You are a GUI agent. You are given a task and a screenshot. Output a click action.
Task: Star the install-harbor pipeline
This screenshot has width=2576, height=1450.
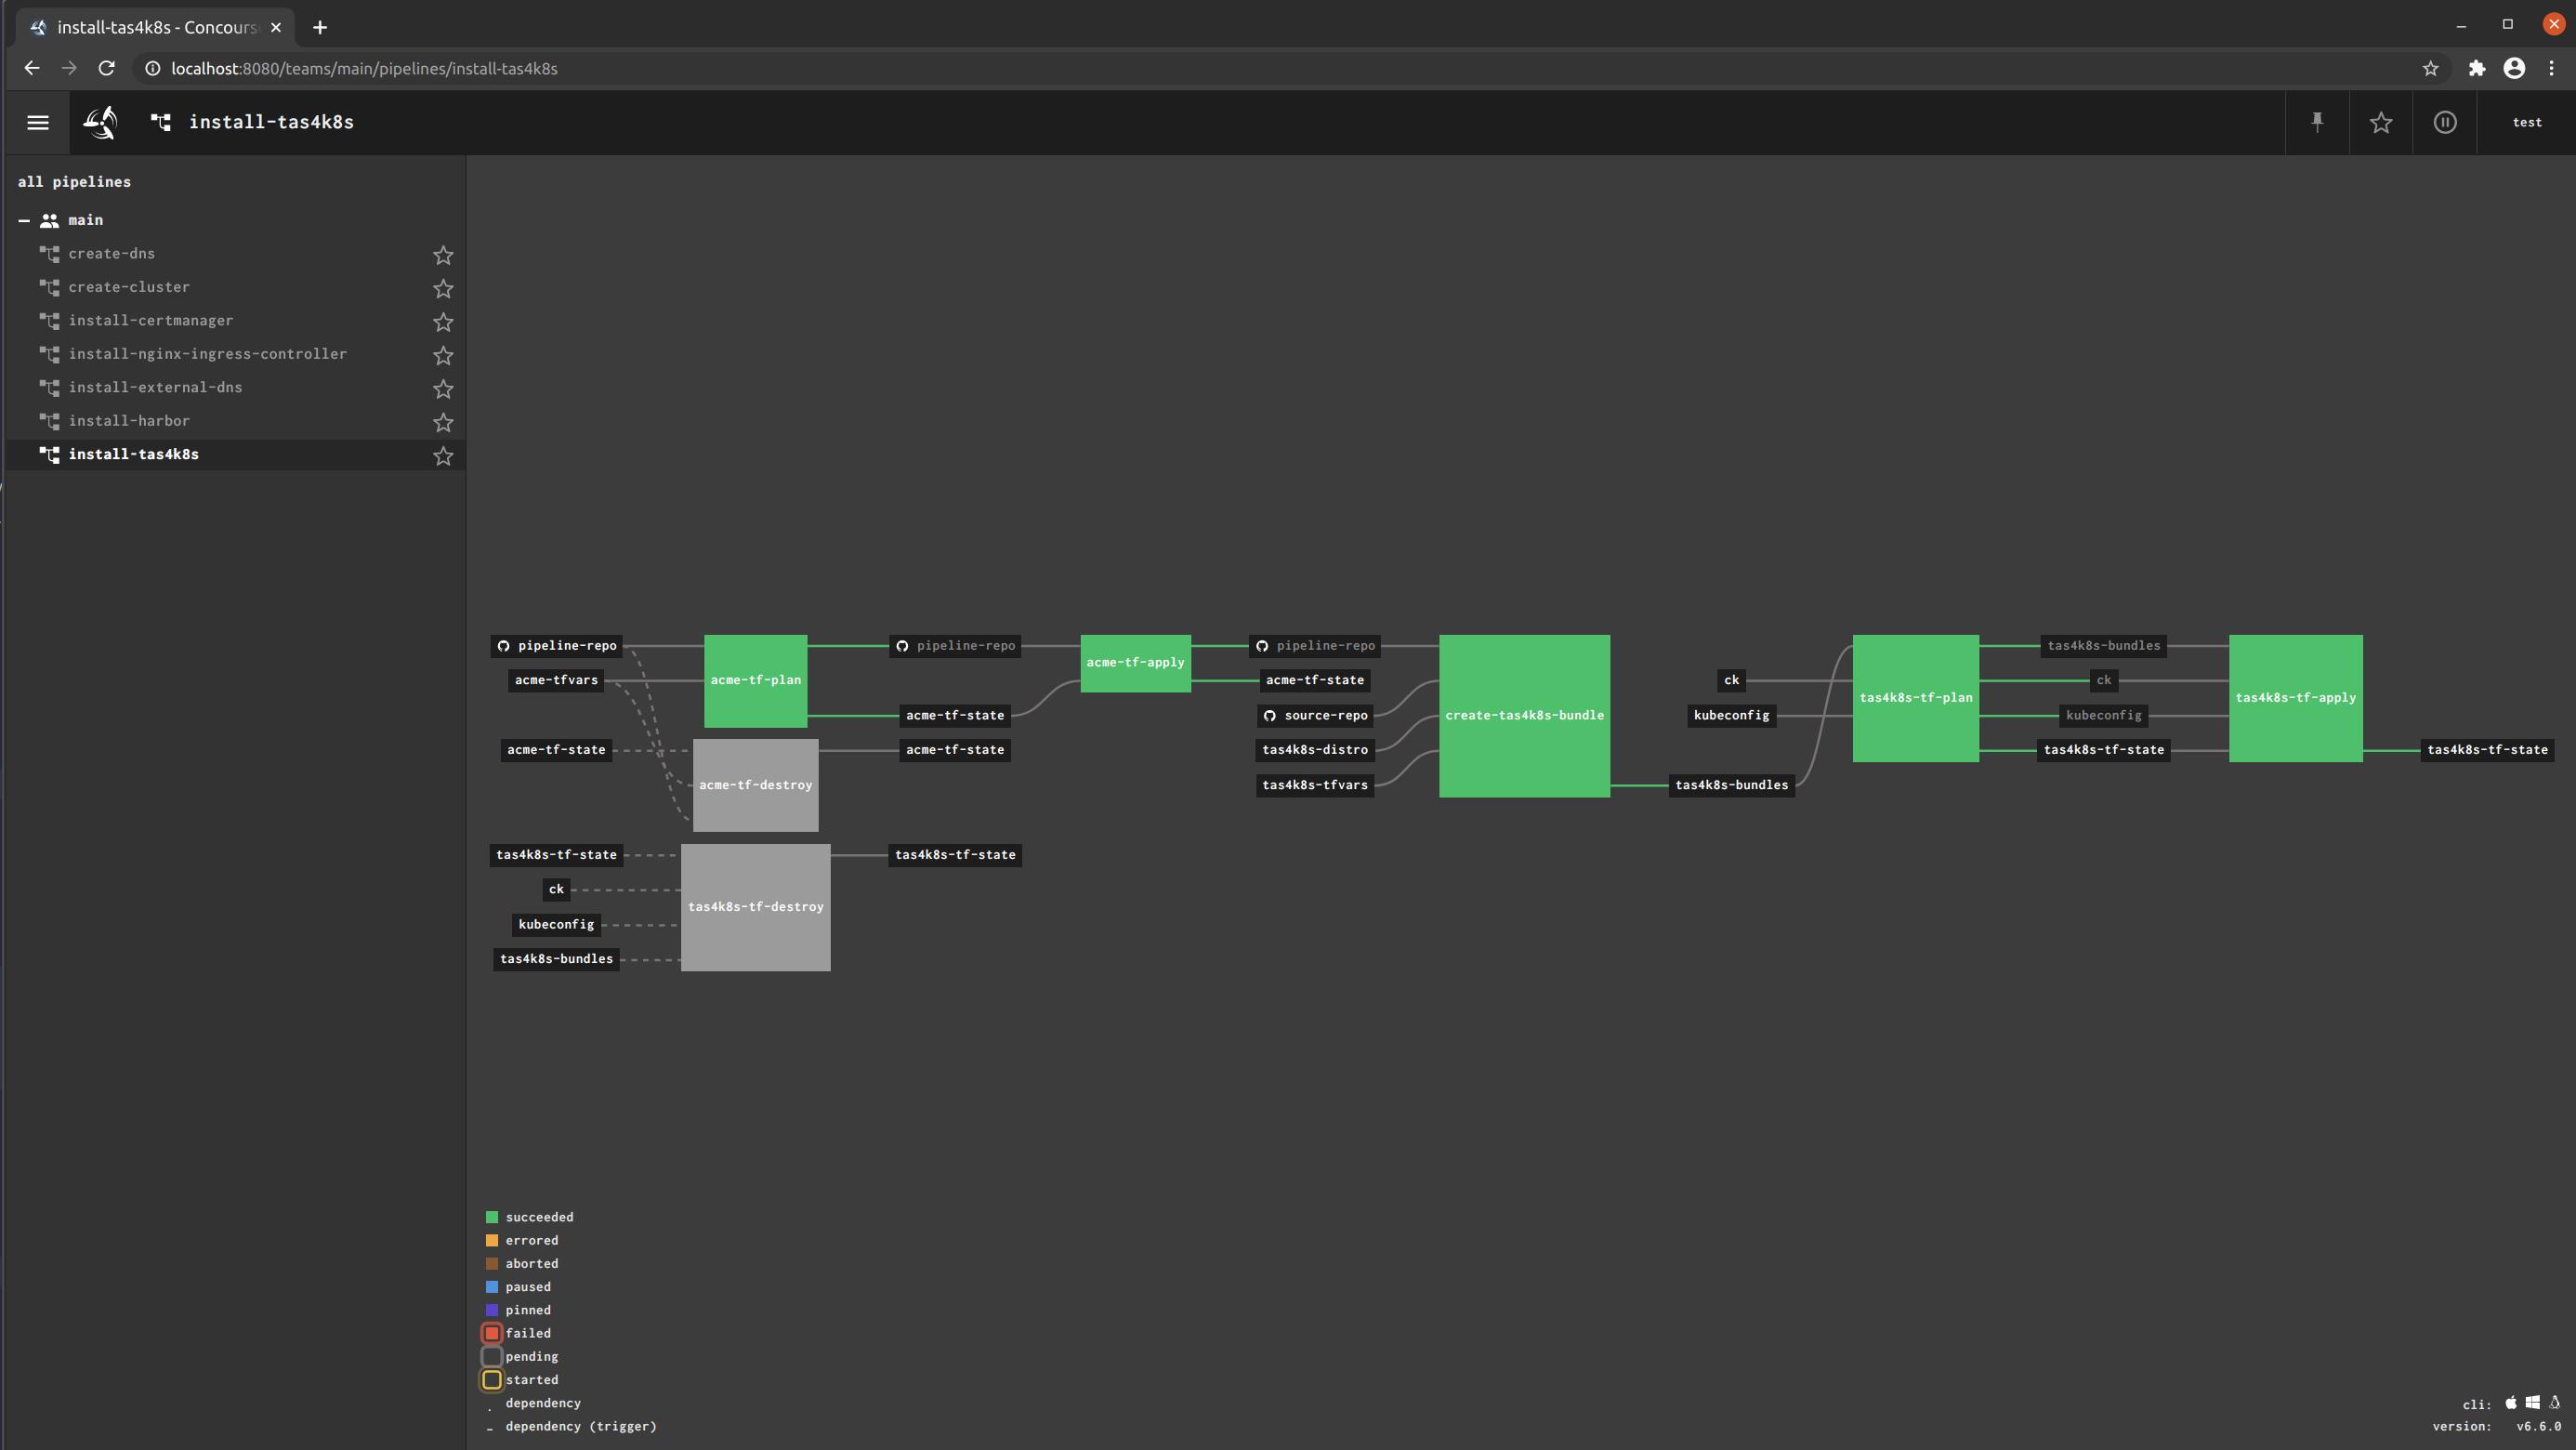443,422
